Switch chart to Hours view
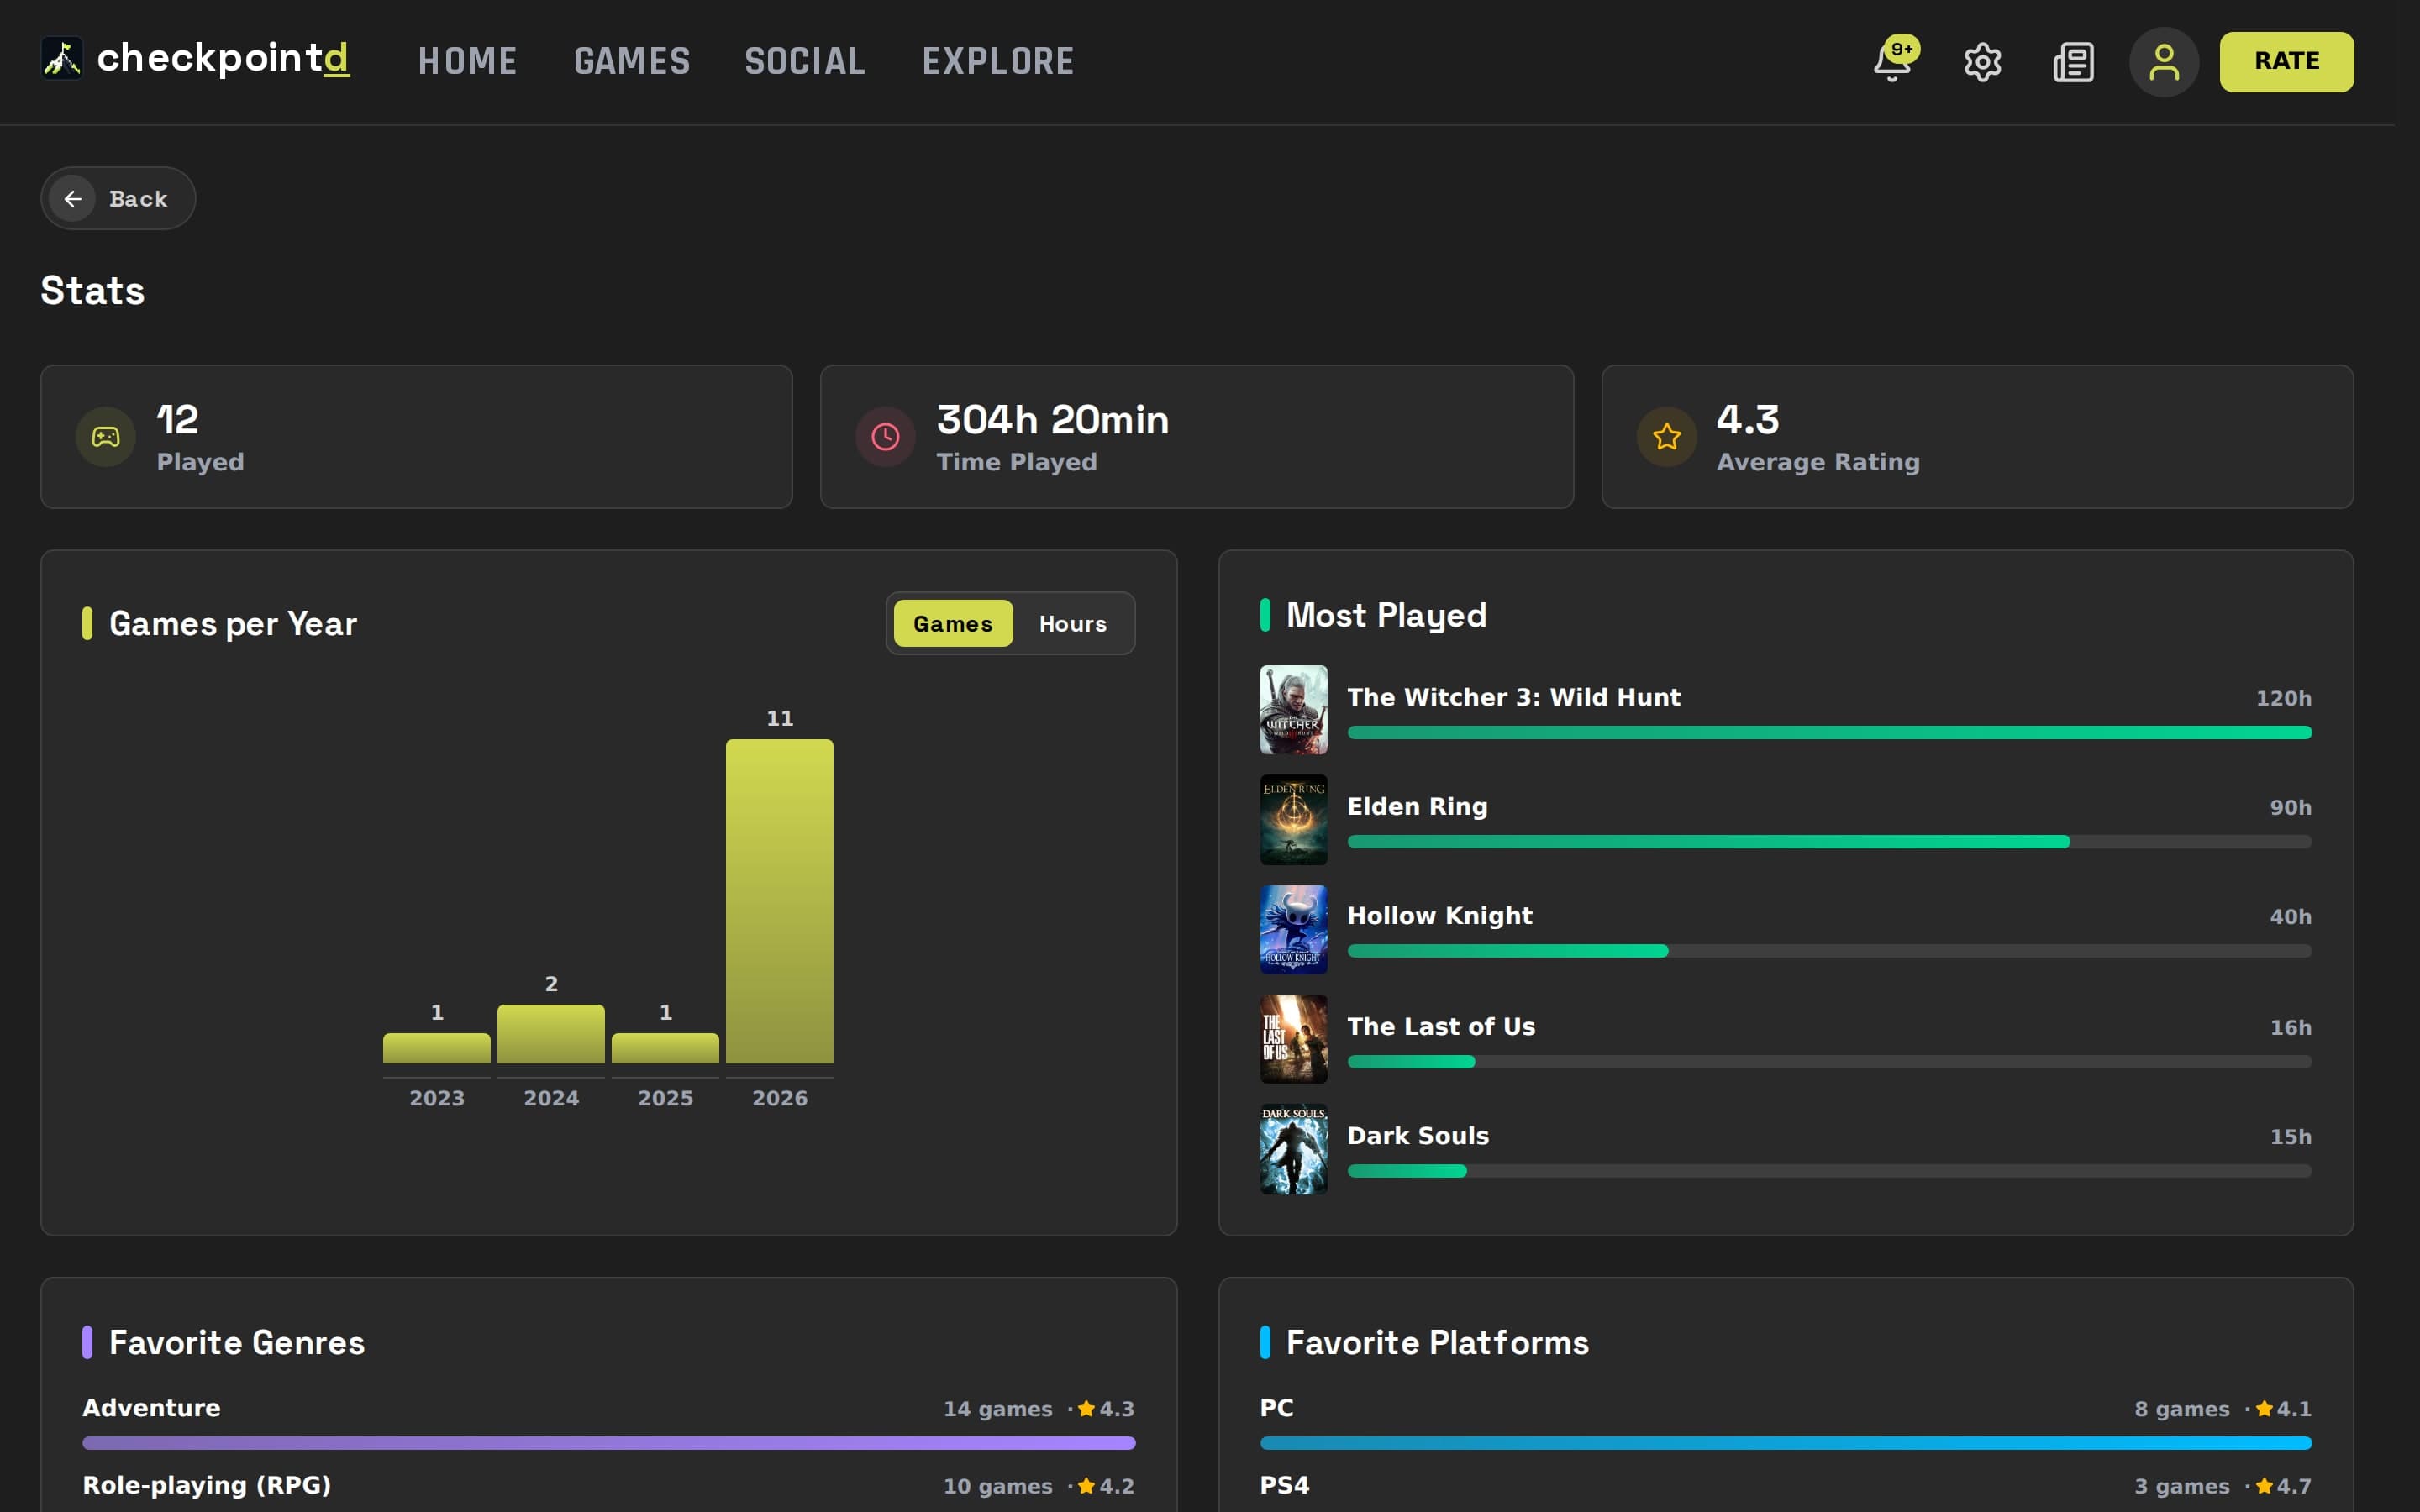2420x1512 pixels. click(x=1072, y=624)
